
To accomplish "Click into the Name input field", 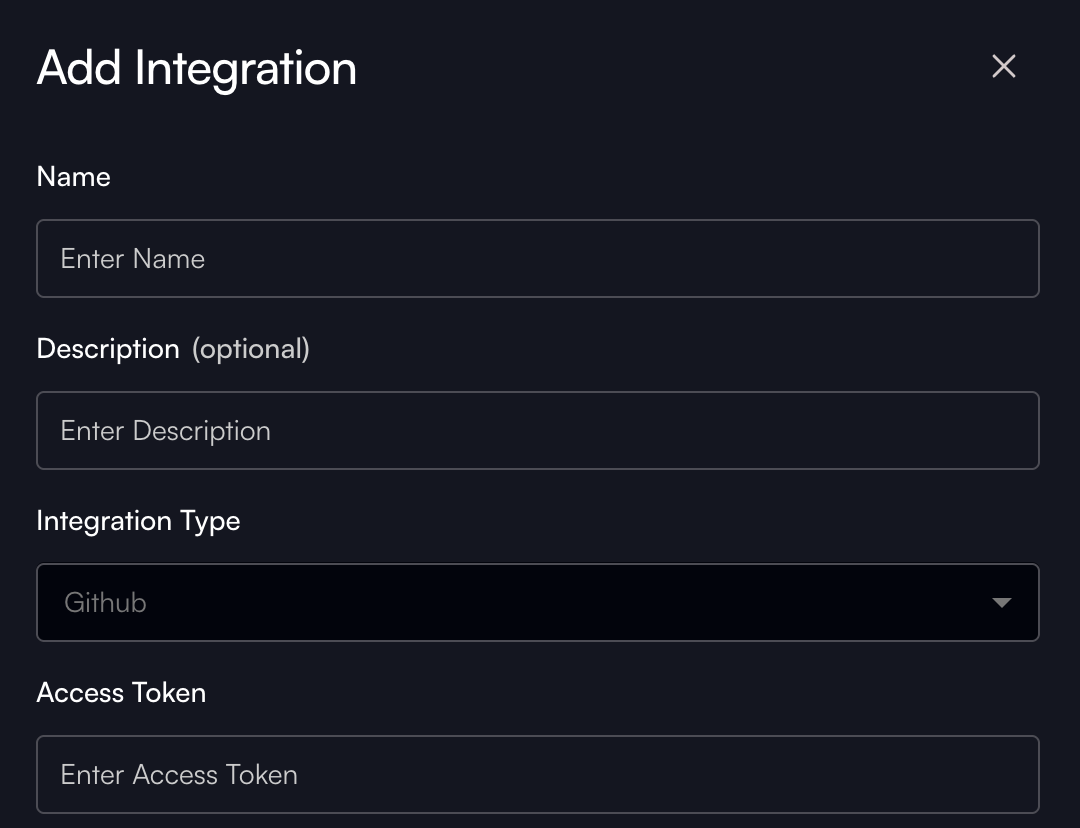I will tap(537, 259).
